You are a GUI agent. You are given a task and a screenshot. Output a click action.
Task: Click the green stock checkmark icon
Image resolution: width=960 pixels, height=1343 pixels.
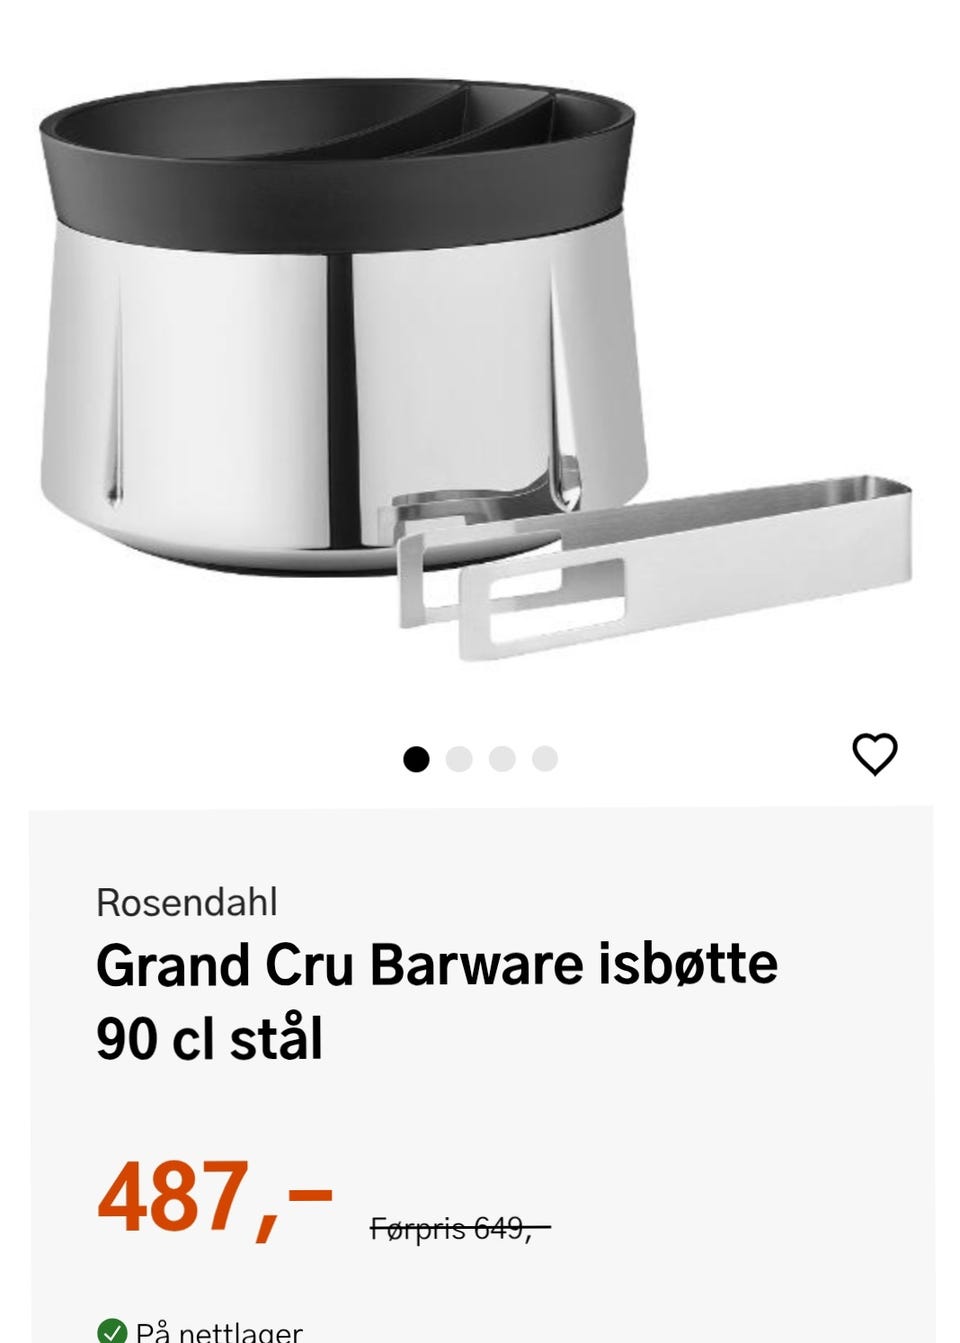[112, 1331]
